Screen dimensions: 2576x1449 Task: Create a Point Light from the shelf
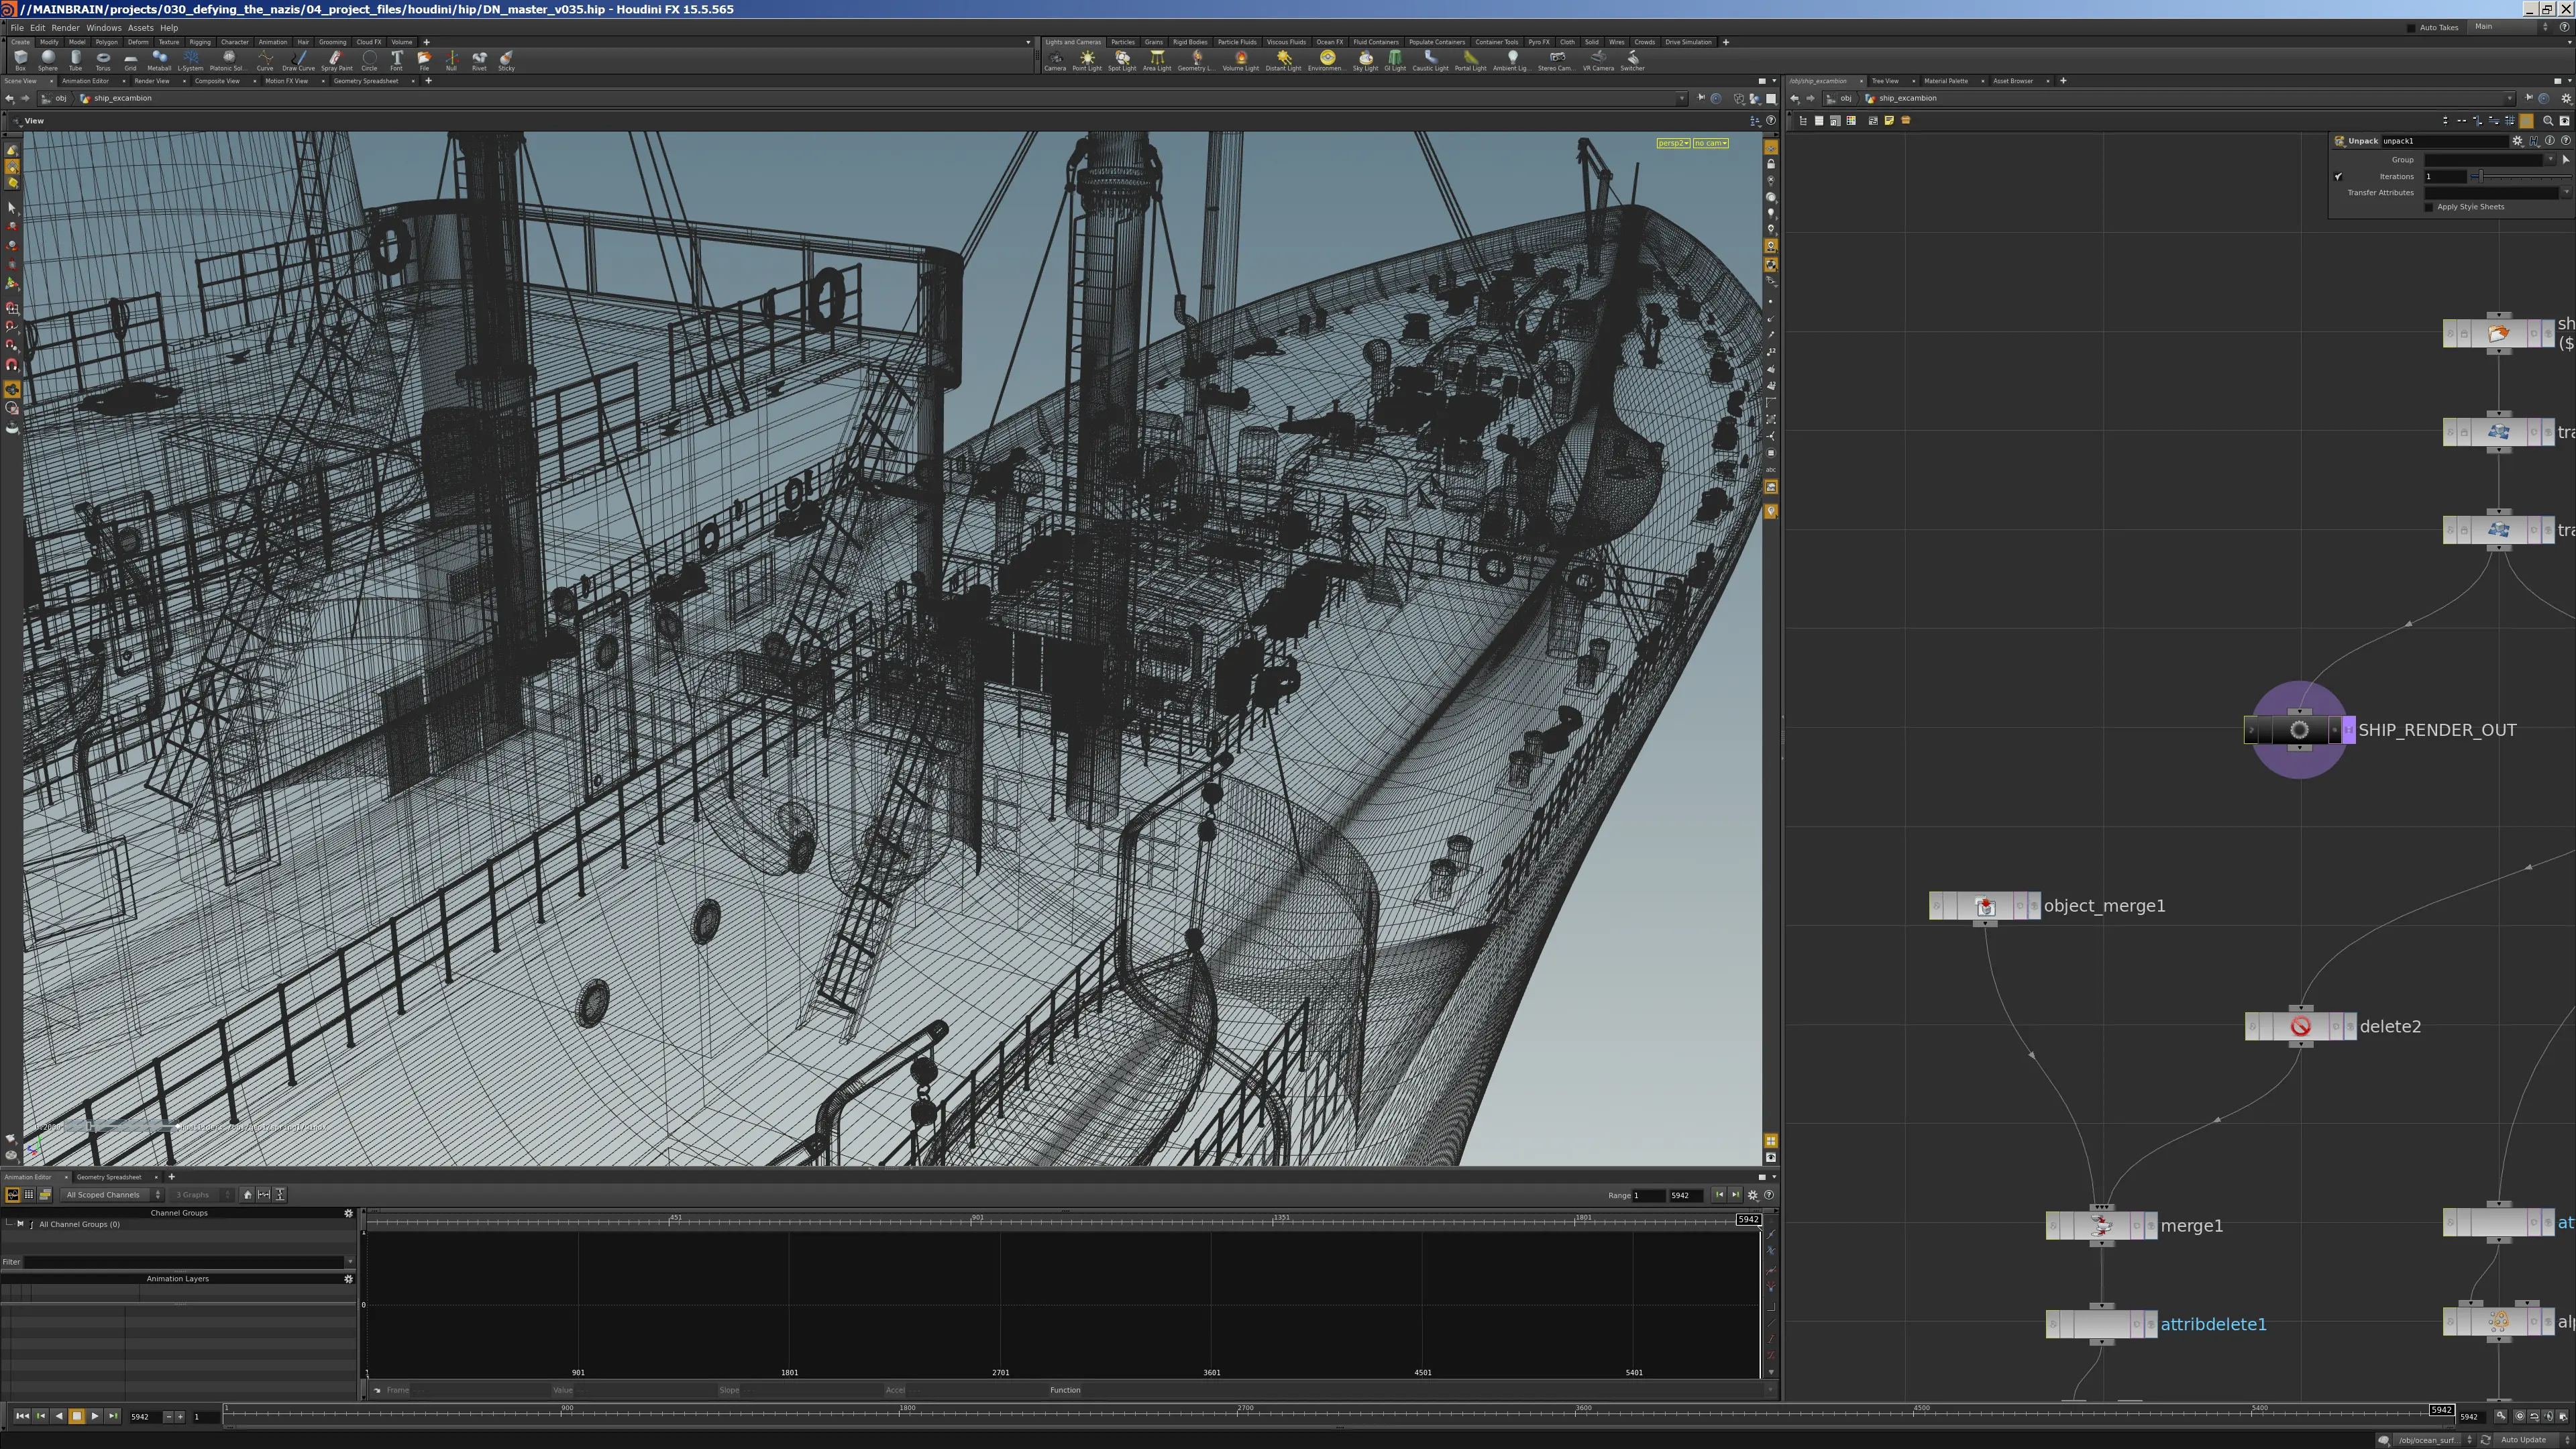(x=1087, y=61)
